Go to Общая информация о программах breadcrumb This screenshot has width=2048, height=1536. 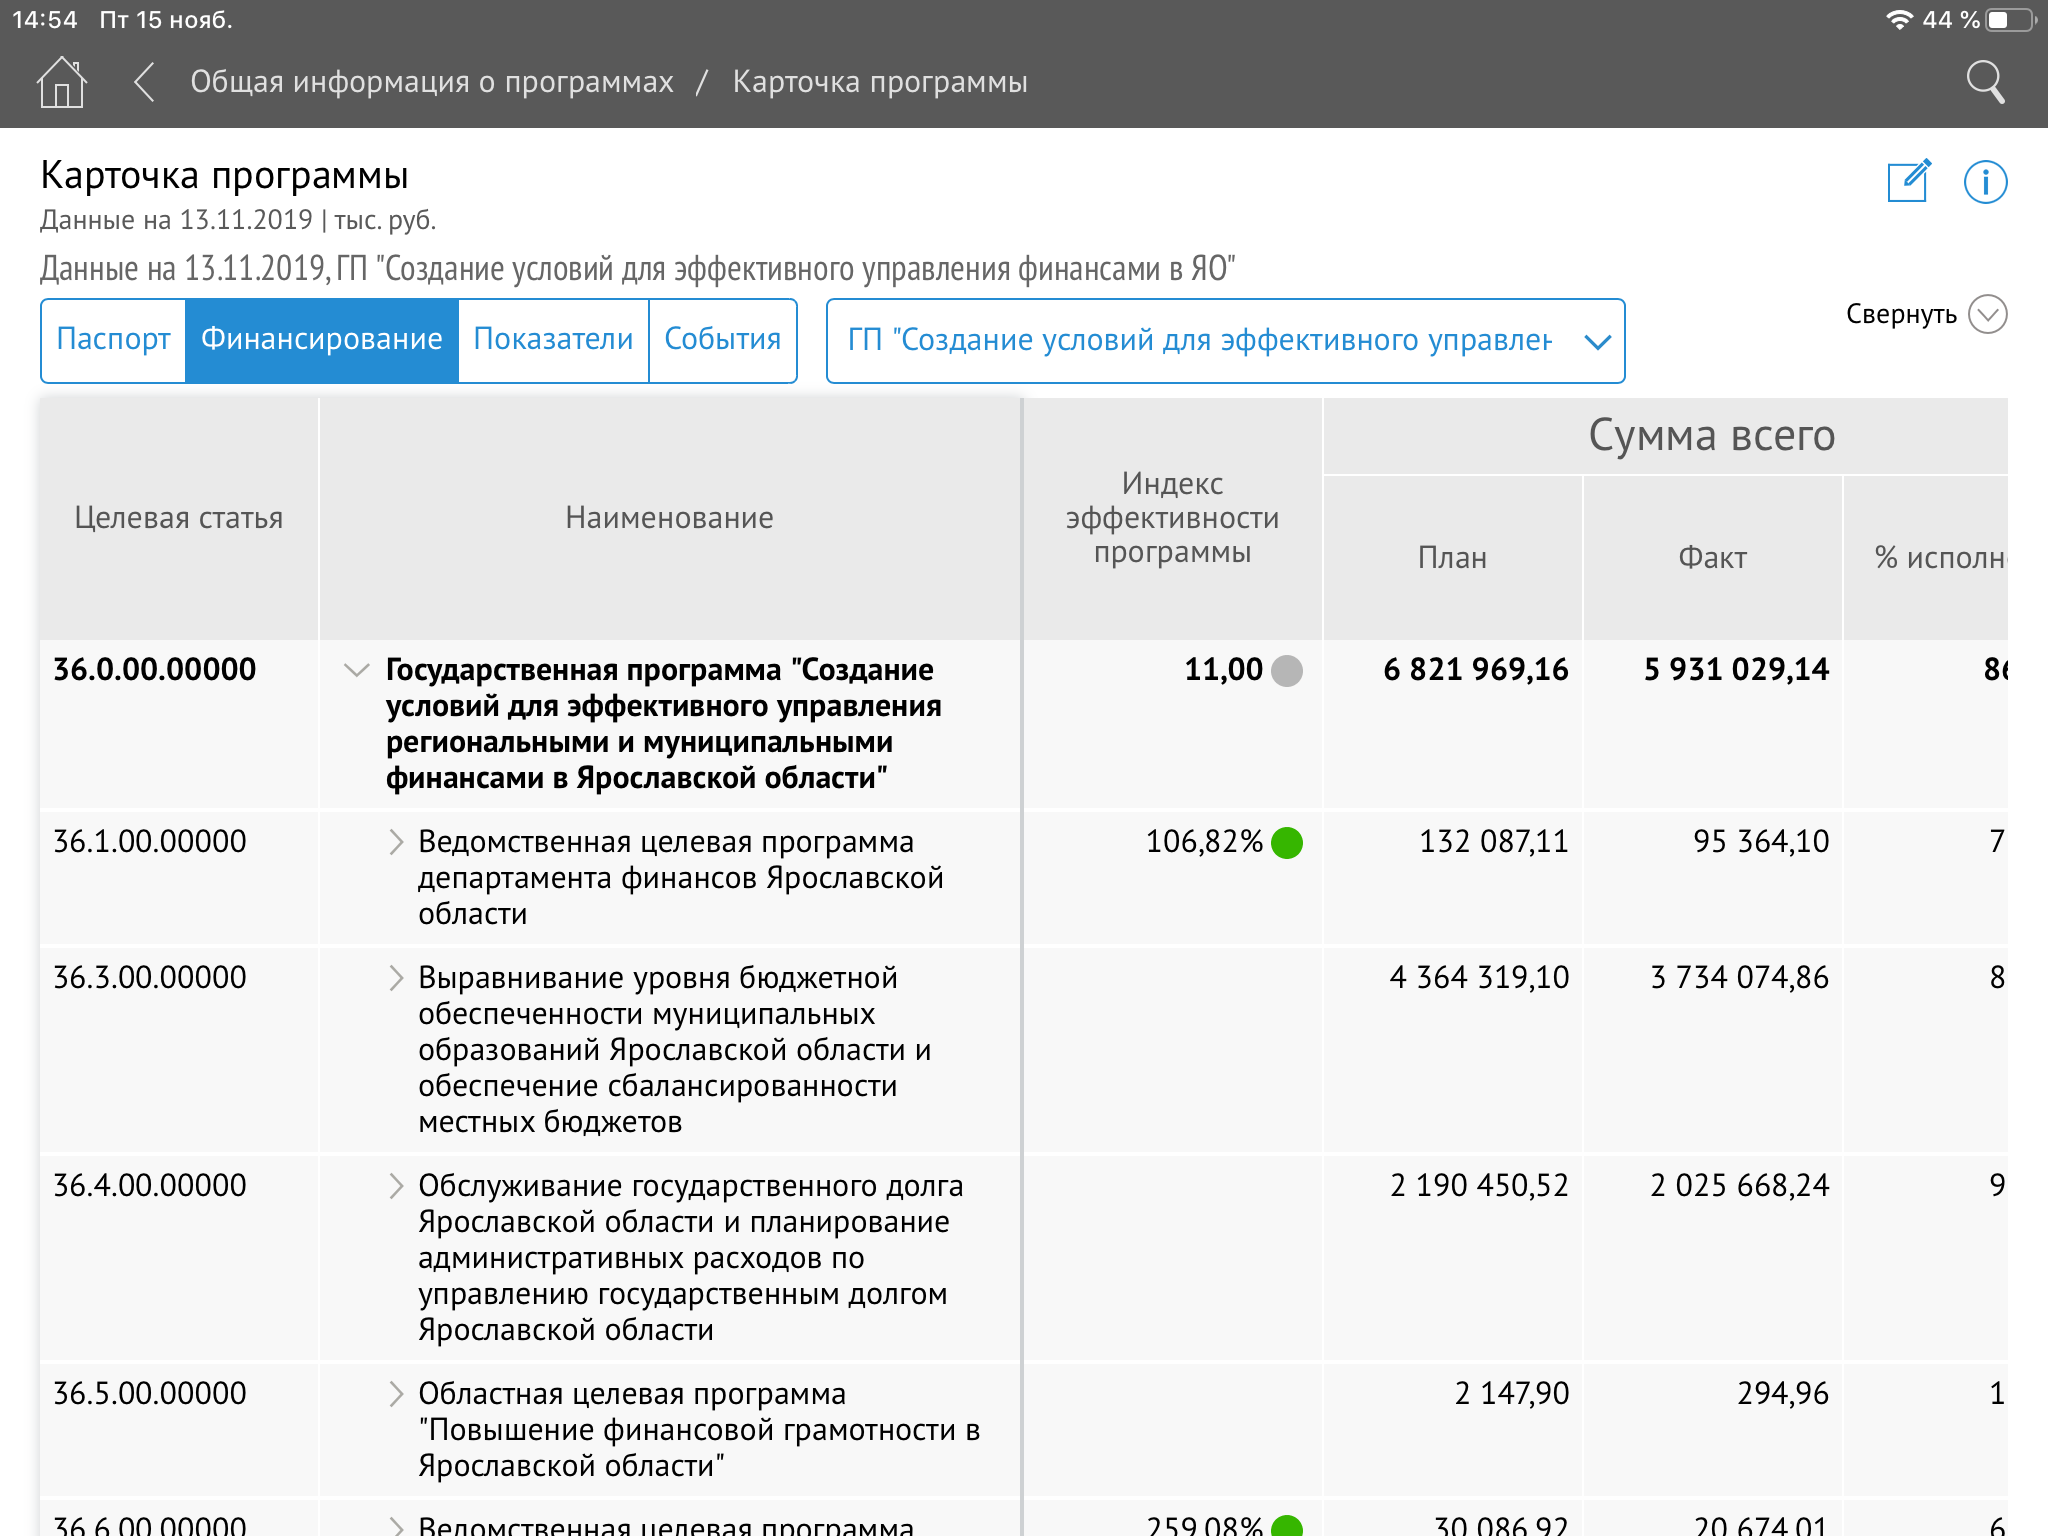432,82
